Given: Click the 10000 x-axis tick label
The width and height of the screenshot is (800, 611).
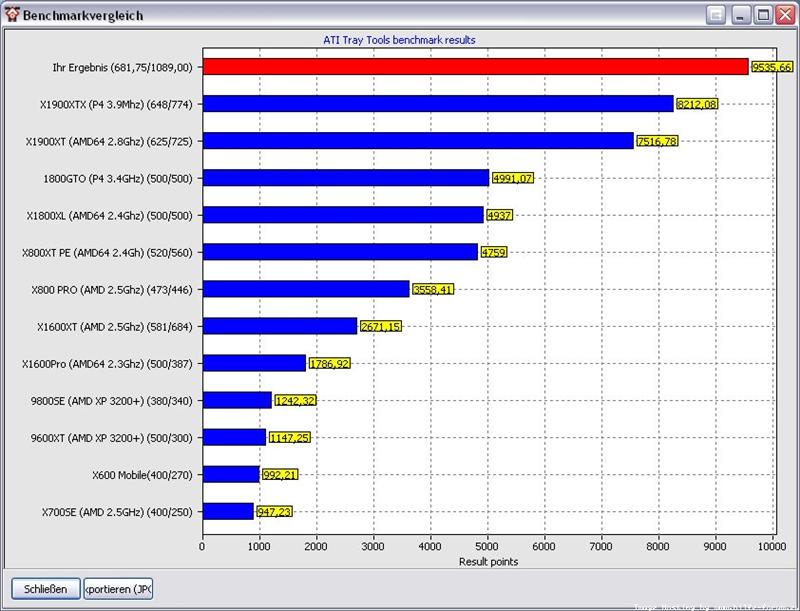Looking at the screenshot, I should coord(772,547).
